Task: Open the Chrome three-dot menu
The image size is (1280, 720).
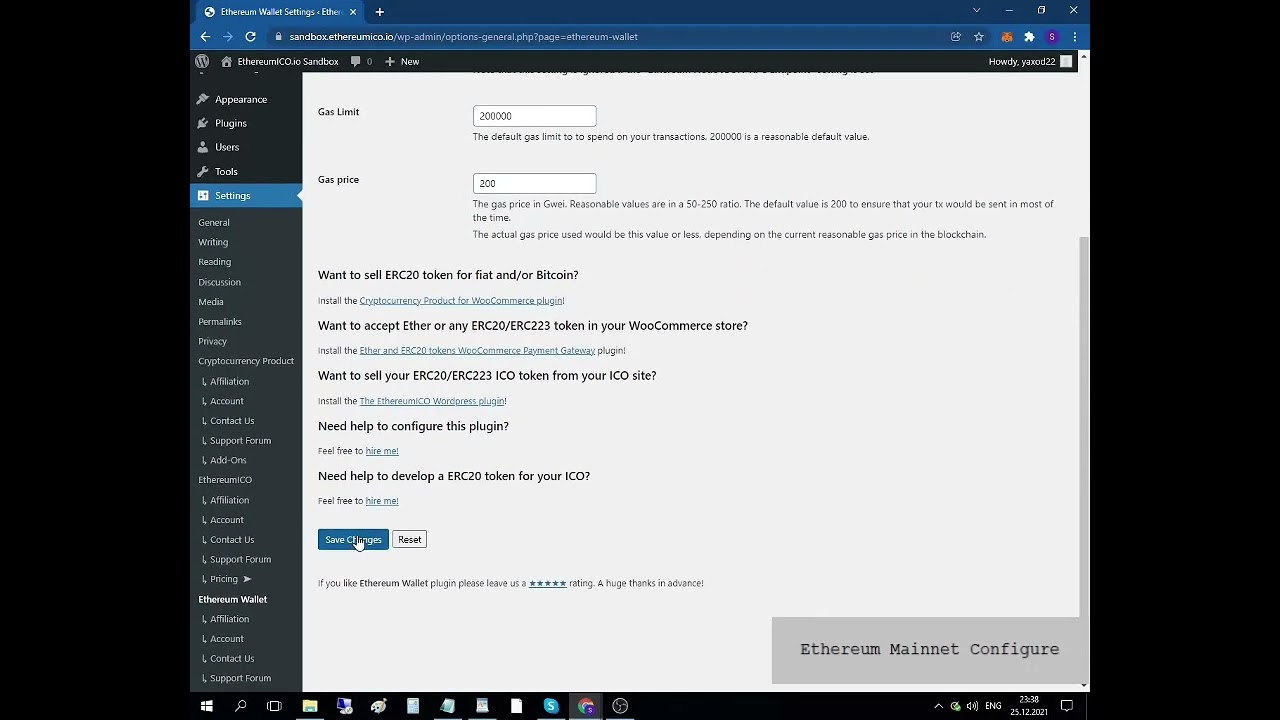Action: tap(1074, 37)
